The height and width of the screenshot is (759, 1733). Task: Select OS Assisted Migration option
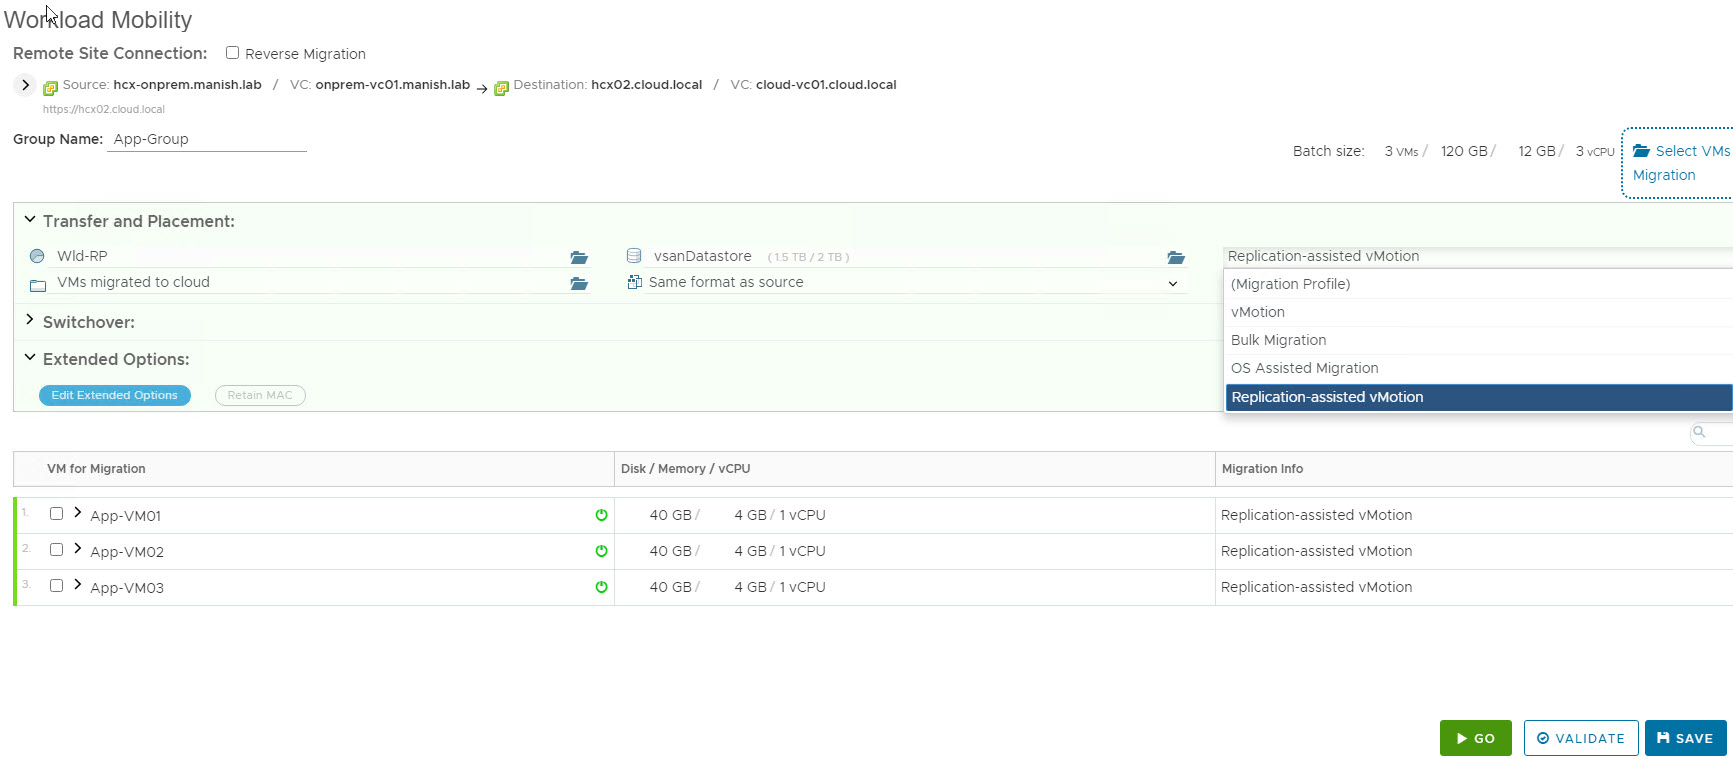click(1304, 368)
